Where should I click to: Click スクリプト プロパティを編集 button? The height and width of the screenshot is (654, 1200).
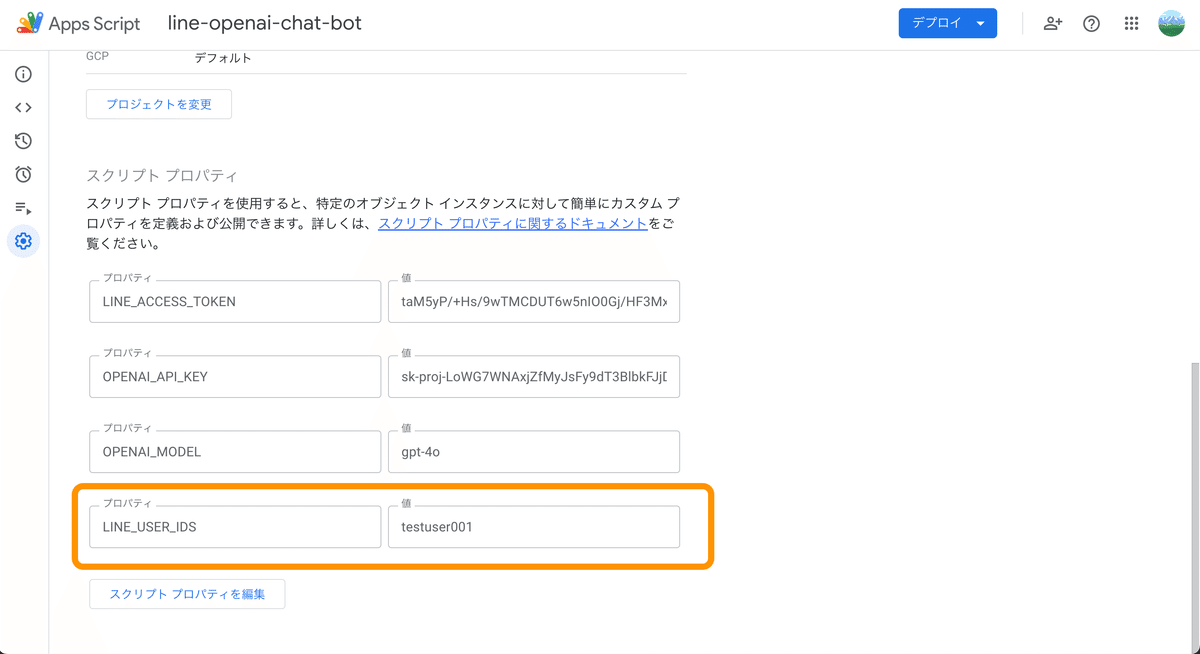point(187,593)
